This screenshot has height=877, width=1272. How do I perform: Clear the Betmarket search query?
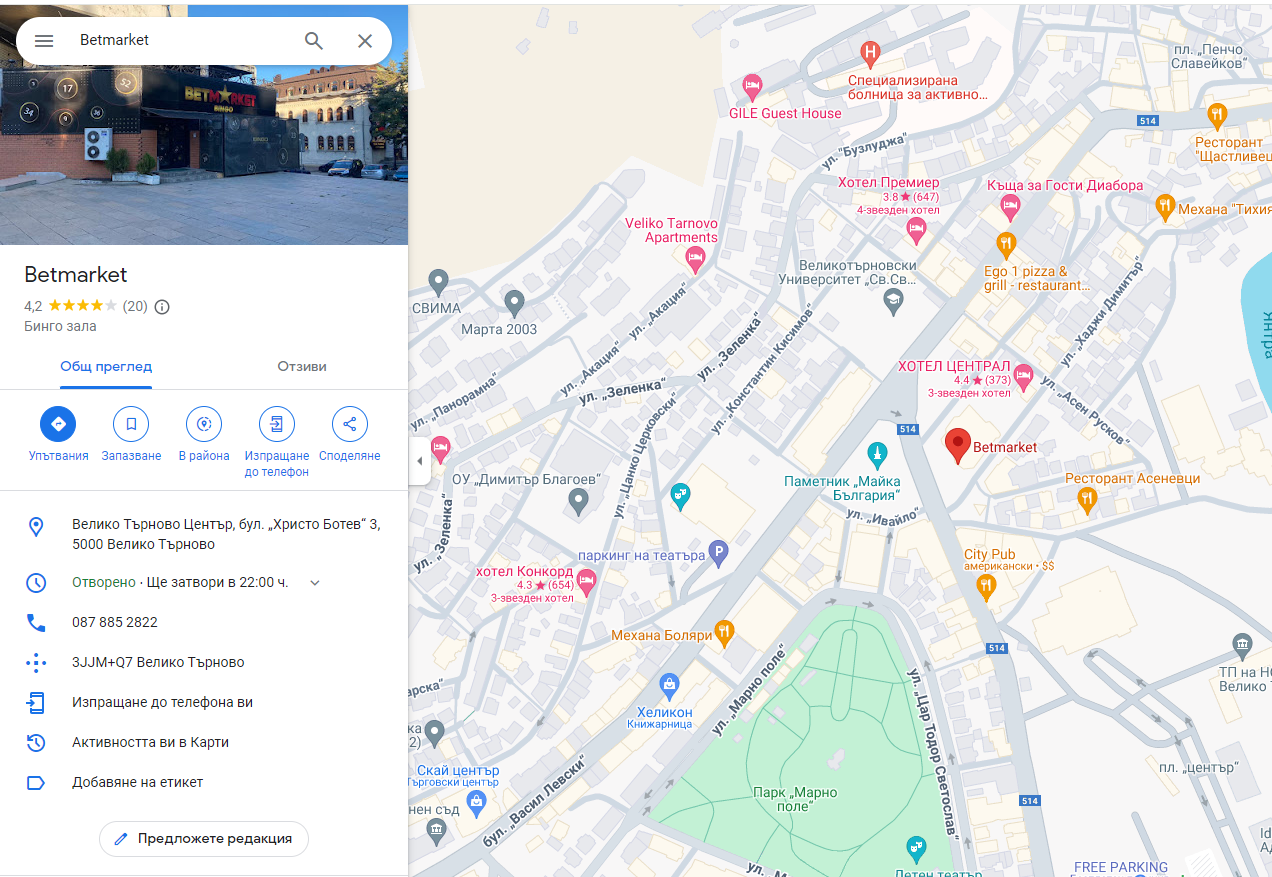click(365, 41)
